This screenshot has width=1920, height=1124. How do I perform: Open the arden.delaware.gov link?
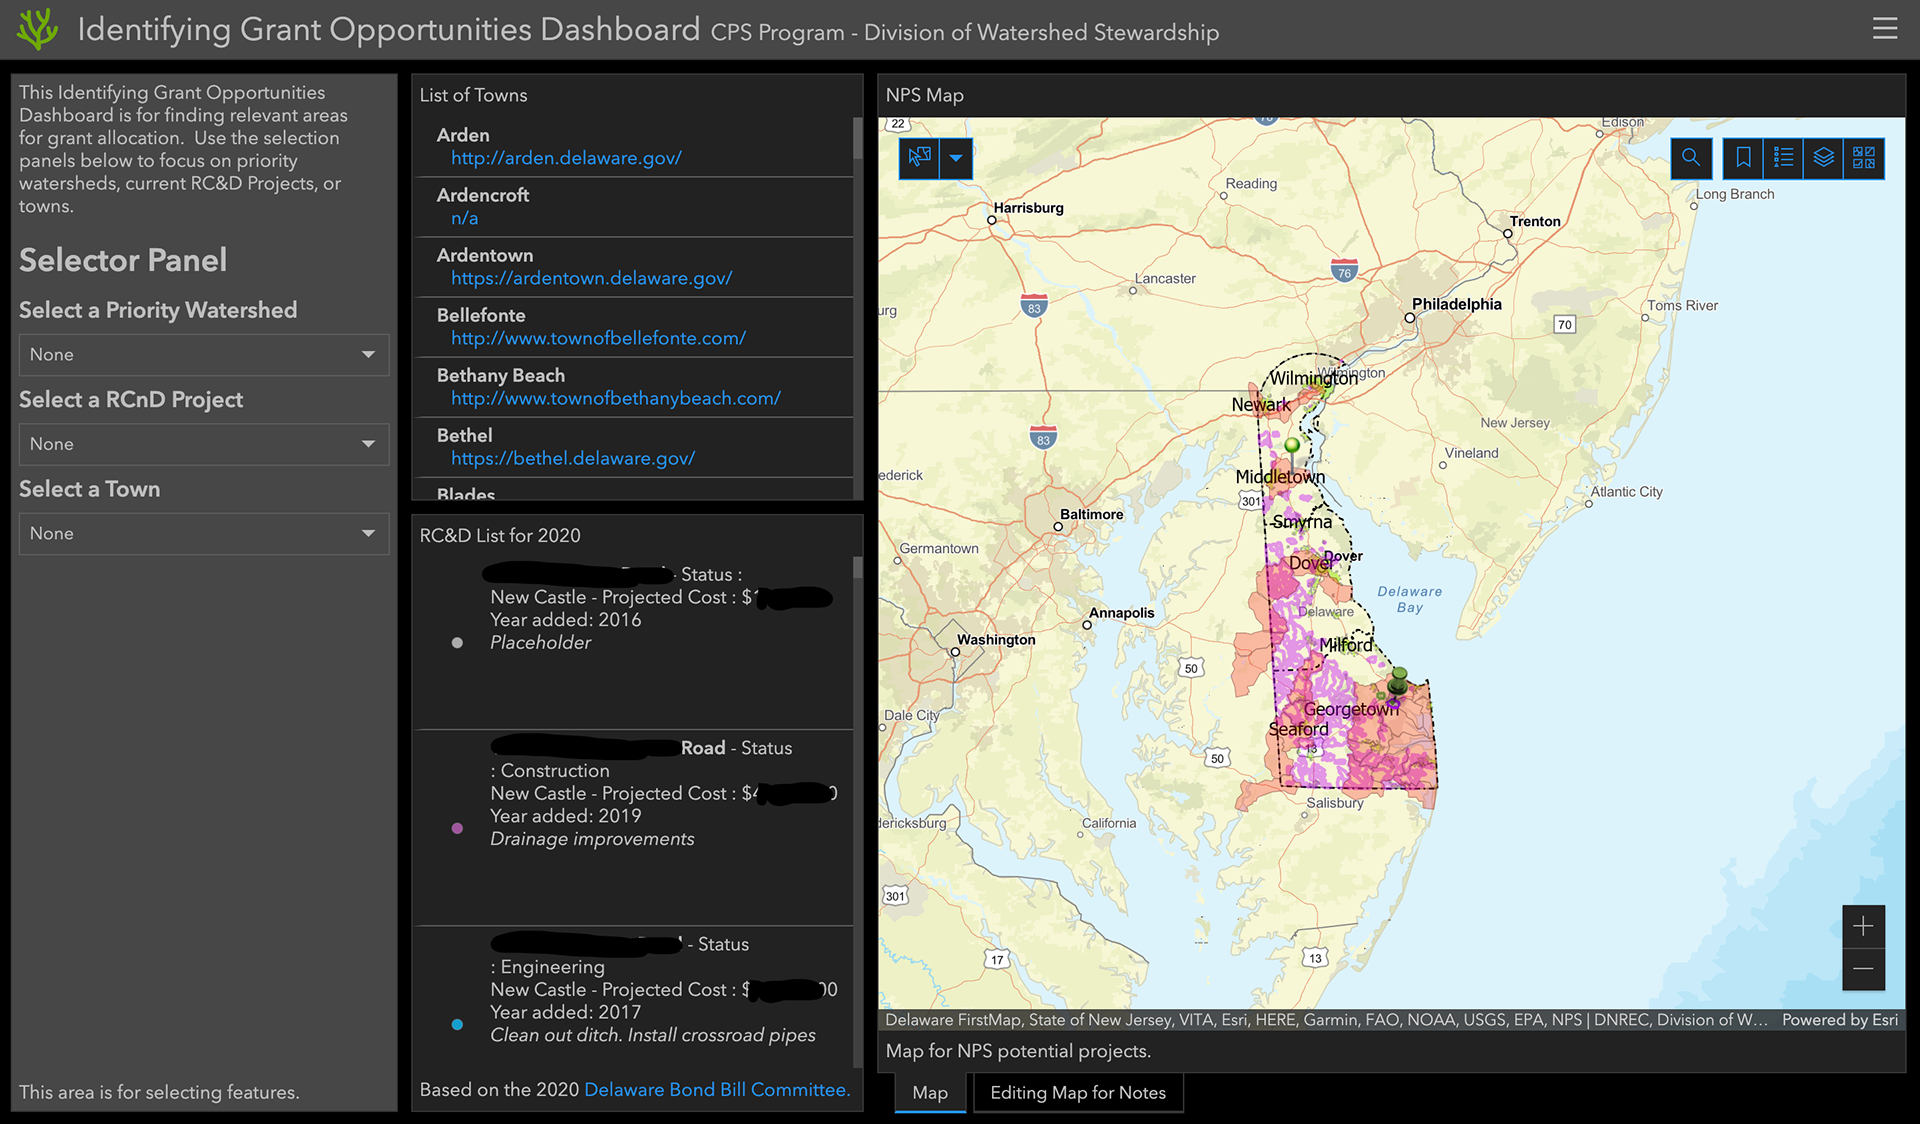pos(566,158)
